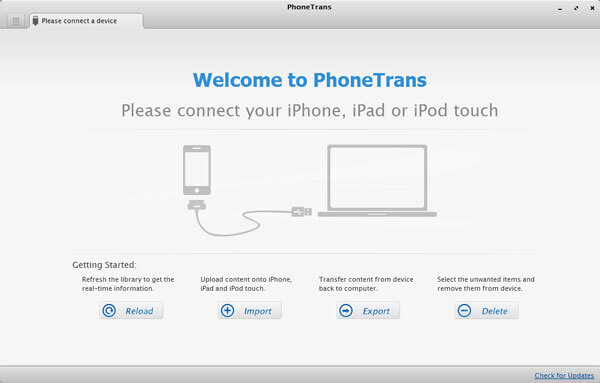Screen dimensions: 600x383
Task: Select the 'Please connect a device' tab
Action: click(x=86, y=21)
